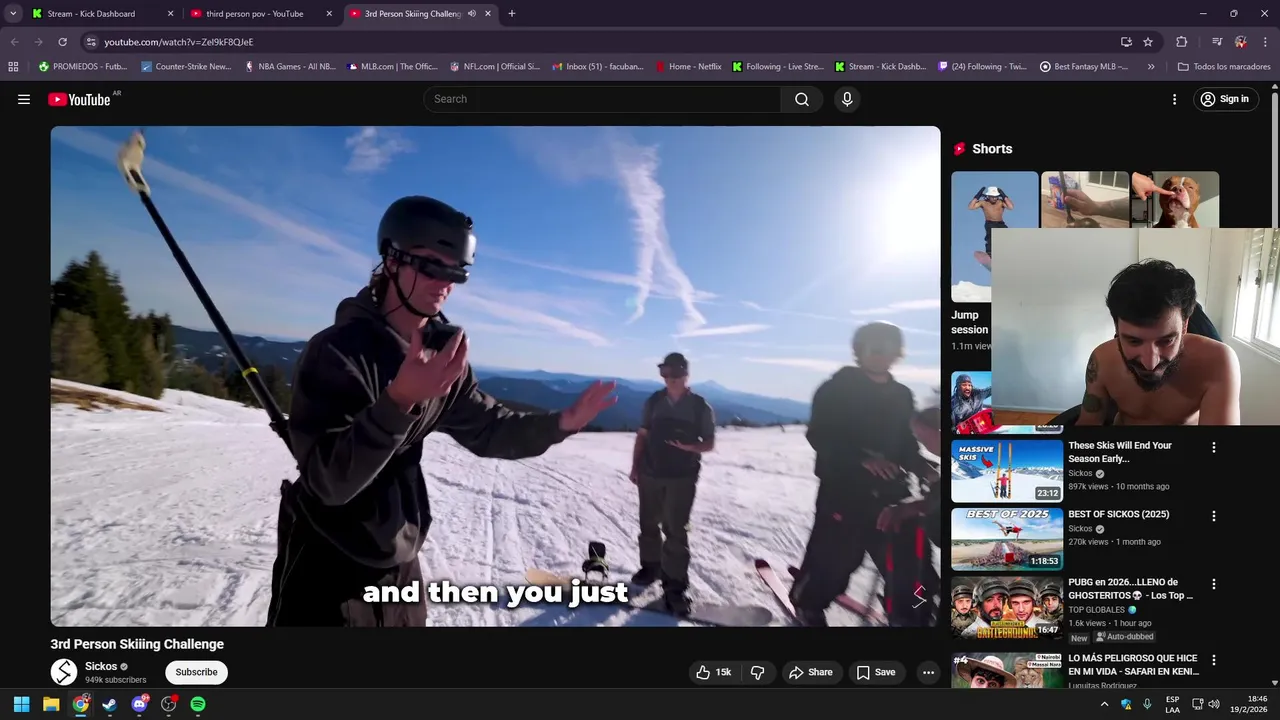The height and width of the screenshot is (720, 1280).
Task: Open the Inbox (51) bookmark
Action: point(597,67)
